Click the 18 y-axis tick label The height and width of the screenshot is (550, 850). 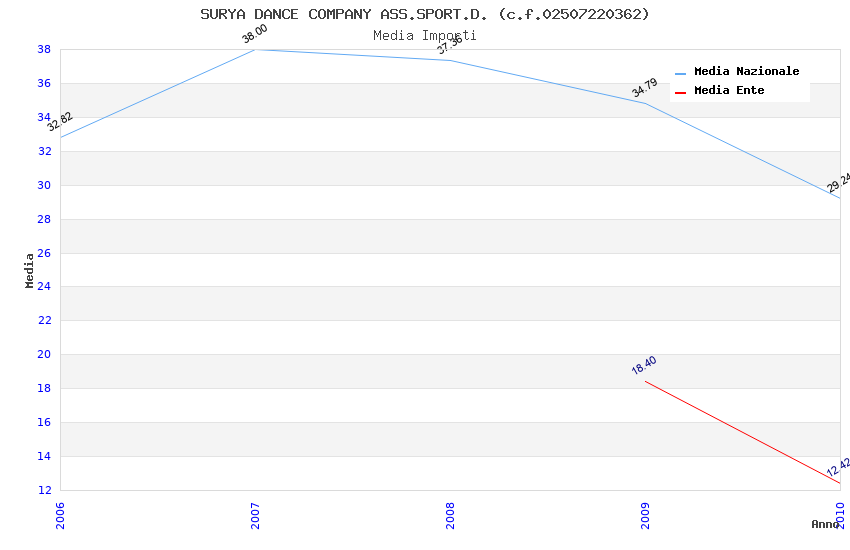[x=44, y=389]
